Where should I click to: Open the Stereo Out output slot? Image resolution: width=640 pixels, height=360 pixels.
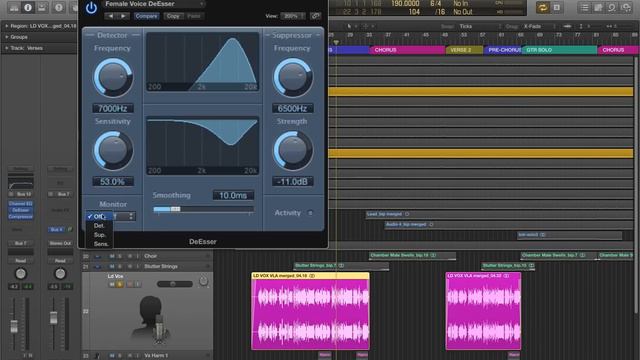point(60,243)
